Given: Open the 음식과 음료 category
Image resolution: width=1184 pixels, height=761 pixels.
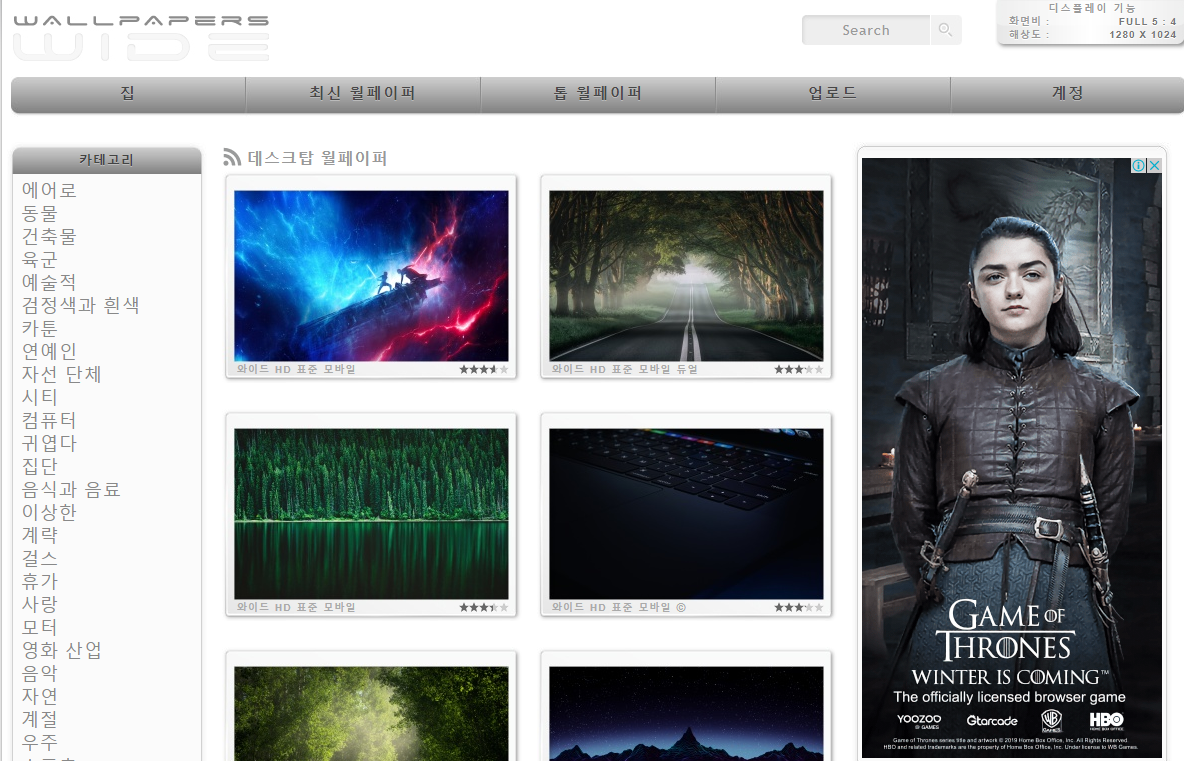Looking at the screenshot, I should tap(72, 489).
